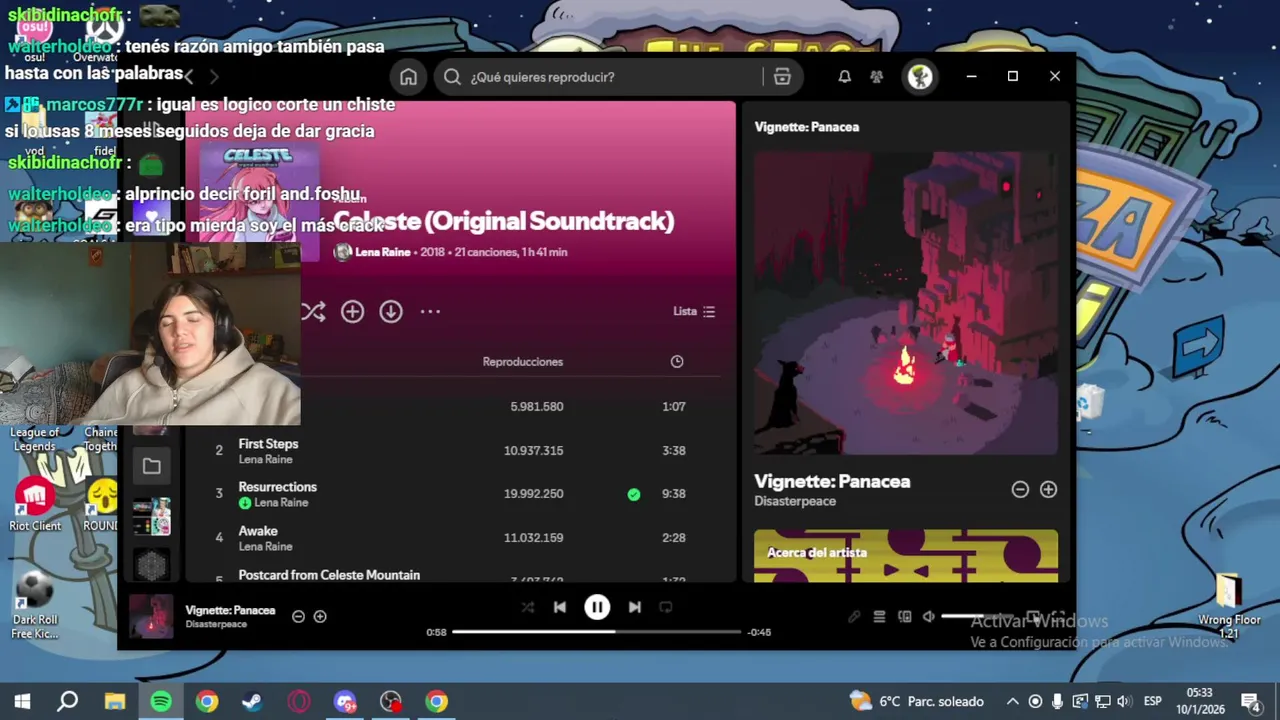Open the artist link Lena Raine in the album header
The image size is (1280, 720).
pos(383,252)
